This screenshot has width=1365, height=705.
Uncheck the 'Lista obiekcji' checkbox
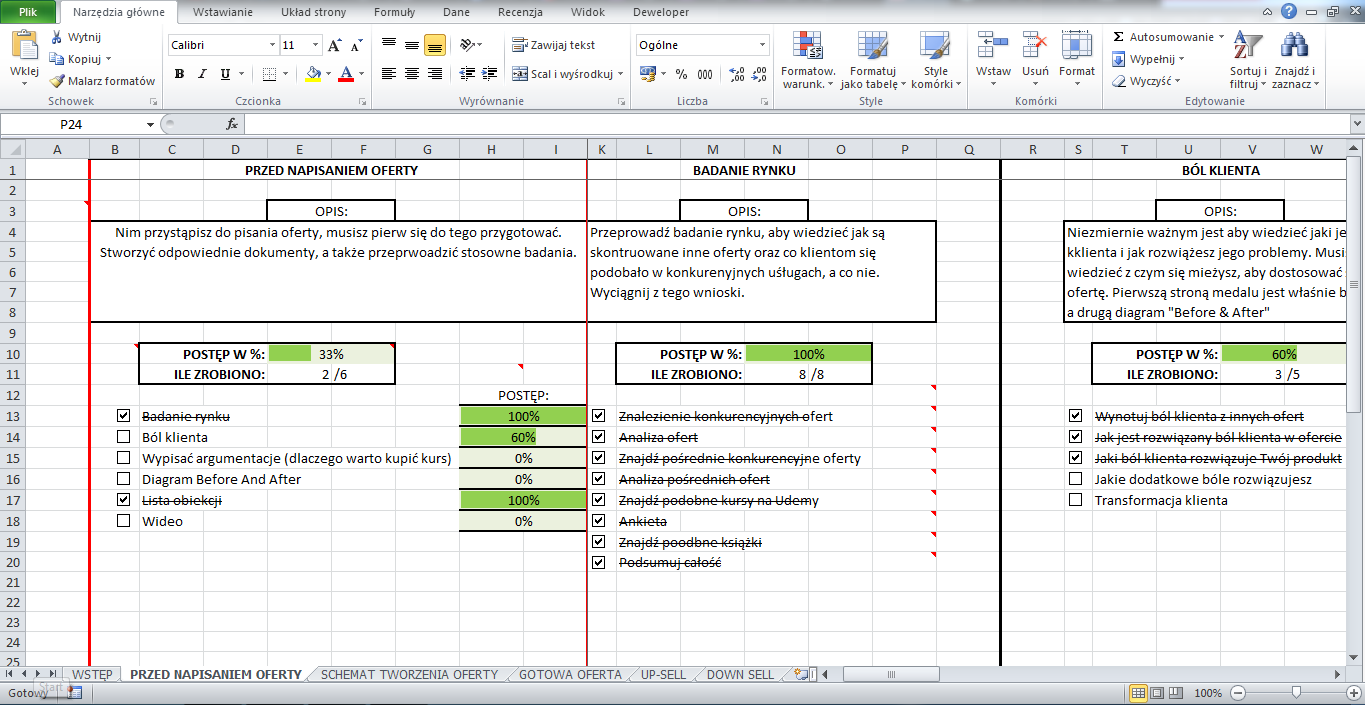(123, 499)
